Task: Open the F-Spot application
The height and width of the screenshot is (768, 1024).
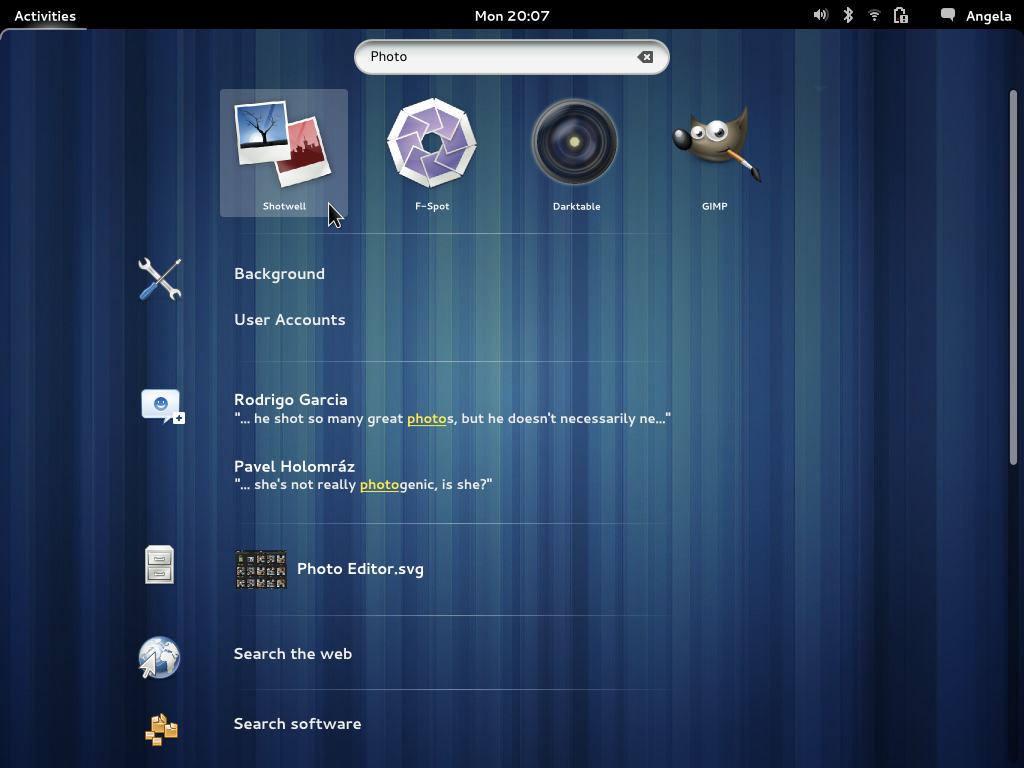Action: pyautogui.click(x=432, y=153)
